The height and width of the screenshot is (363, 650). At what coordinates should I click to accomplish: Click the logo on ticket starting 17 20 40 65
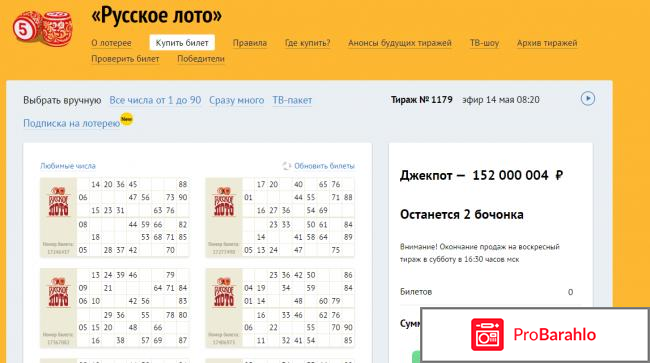pos(224,202)
